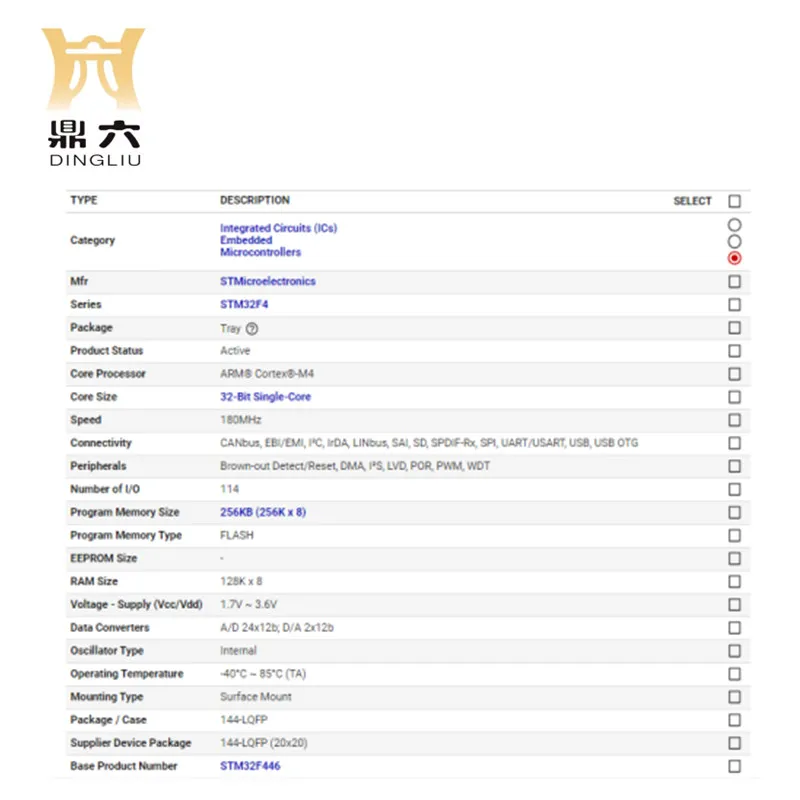This screenshot has width=800, height=800.
Task: Open the Integrated Circuits (ICs) link
Action: click(279, 228)
